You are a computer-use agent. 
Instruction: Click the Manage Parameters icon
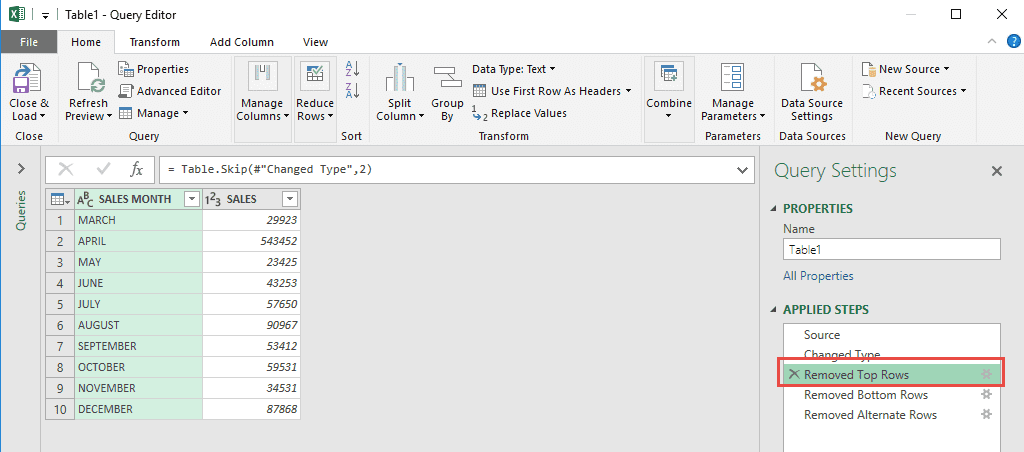(732, 77)
